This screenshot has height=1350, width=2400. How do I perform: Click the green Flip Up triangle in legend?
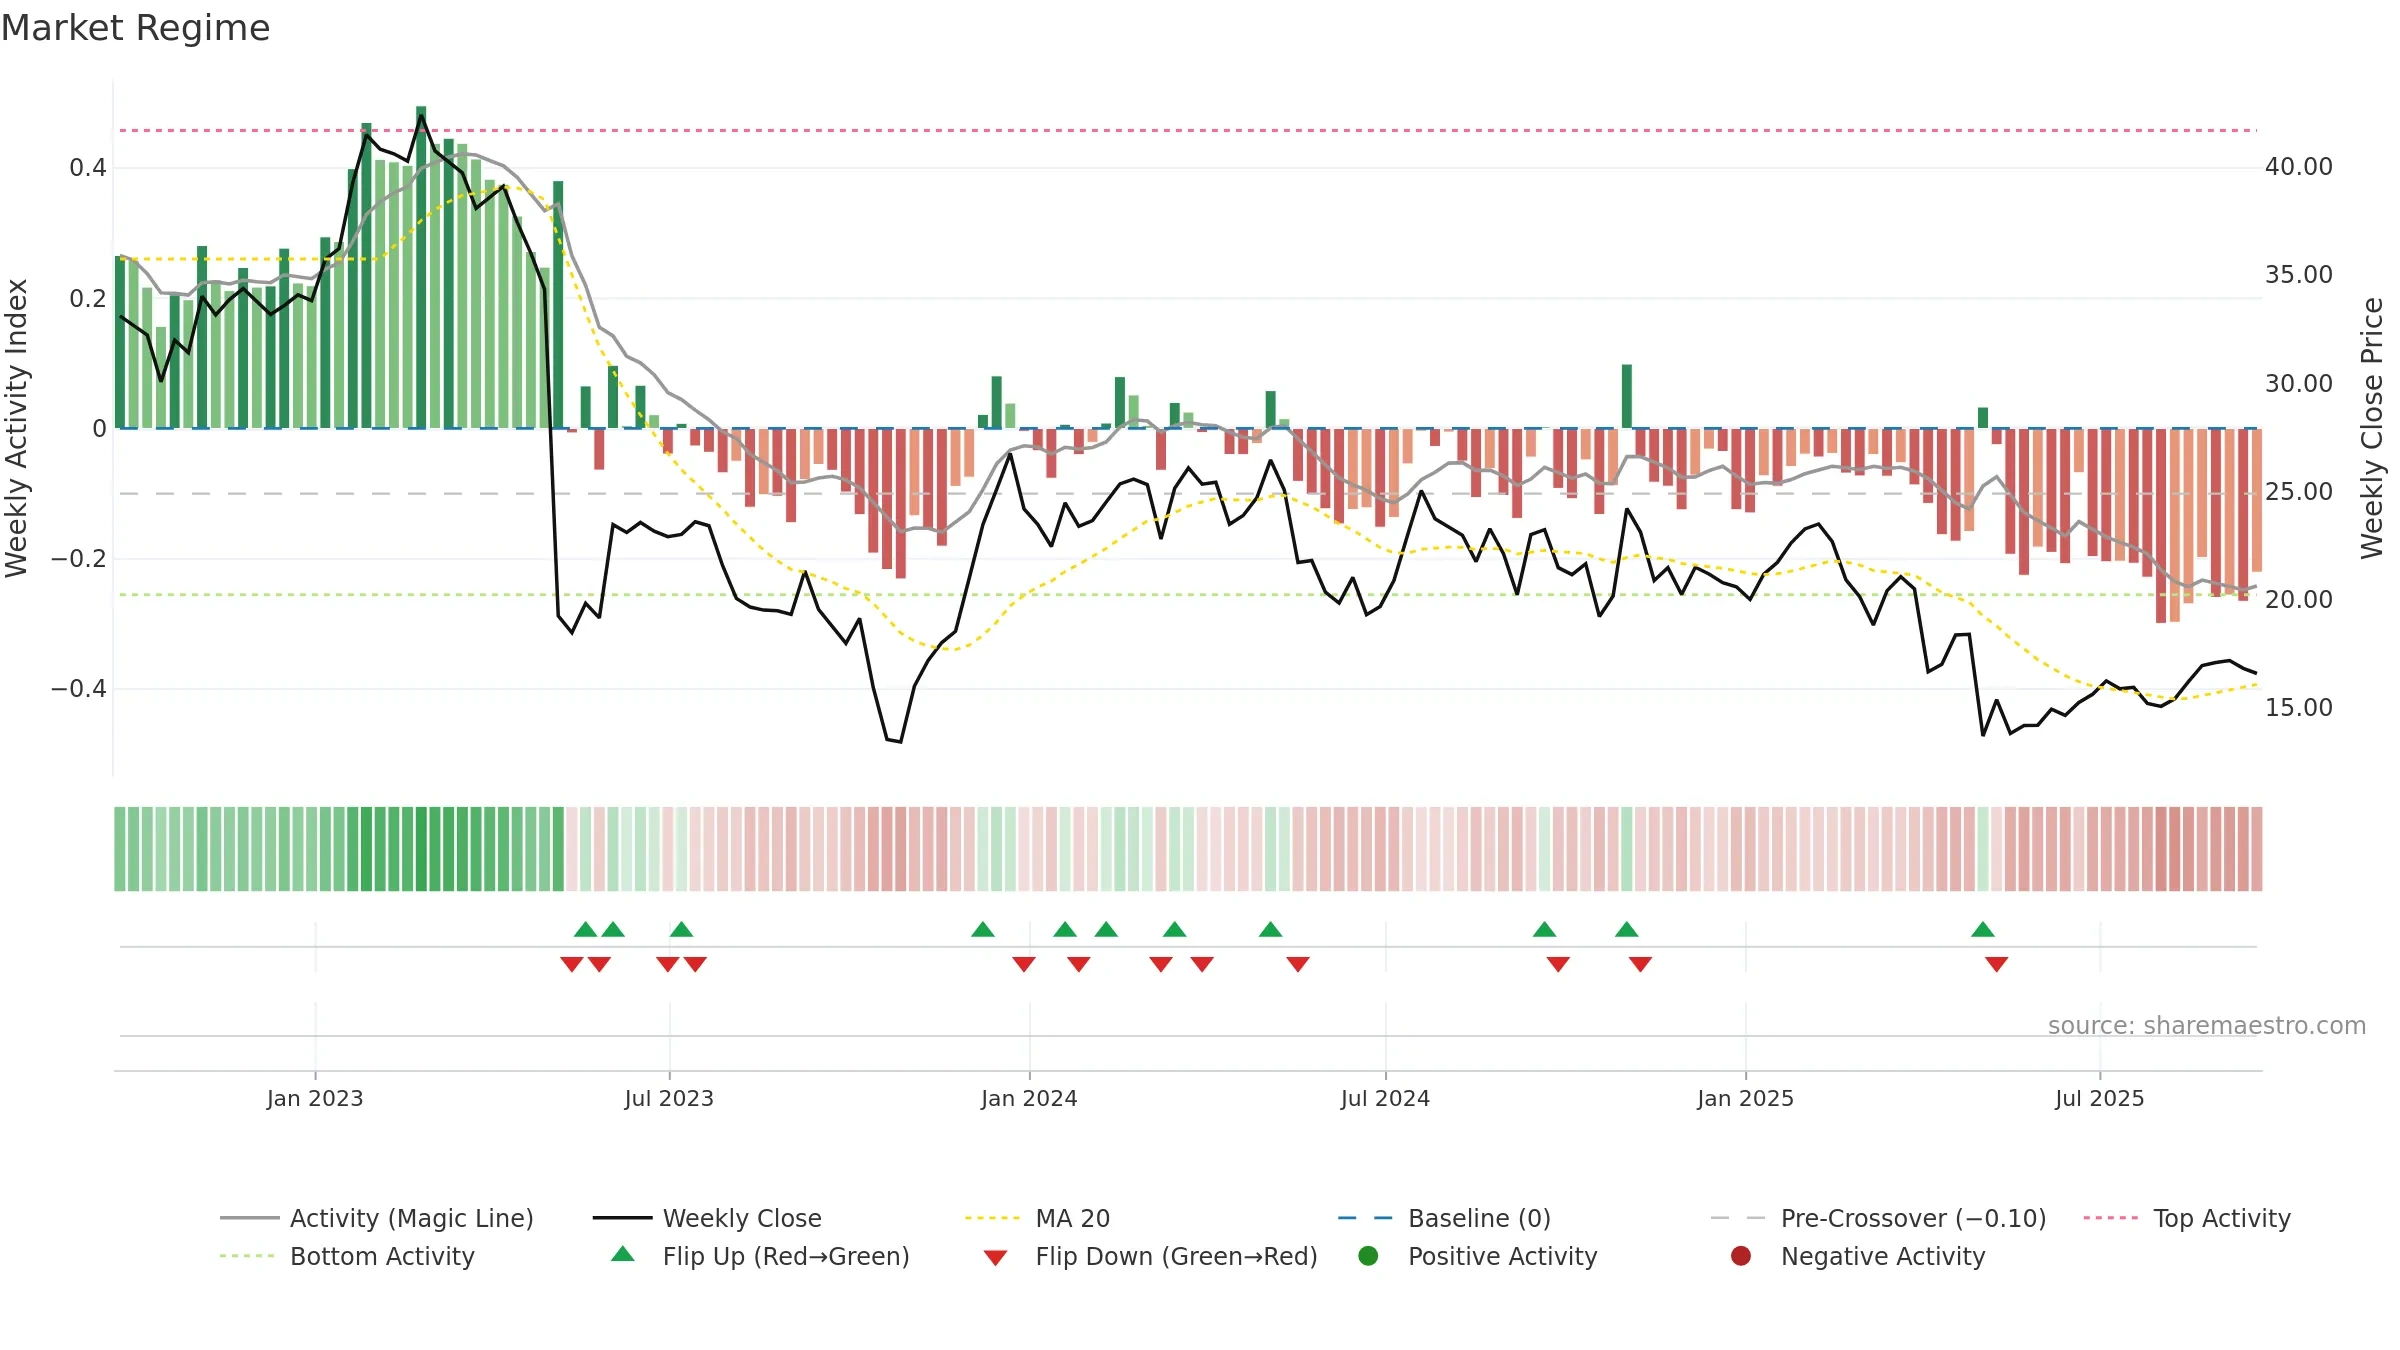623,1254
